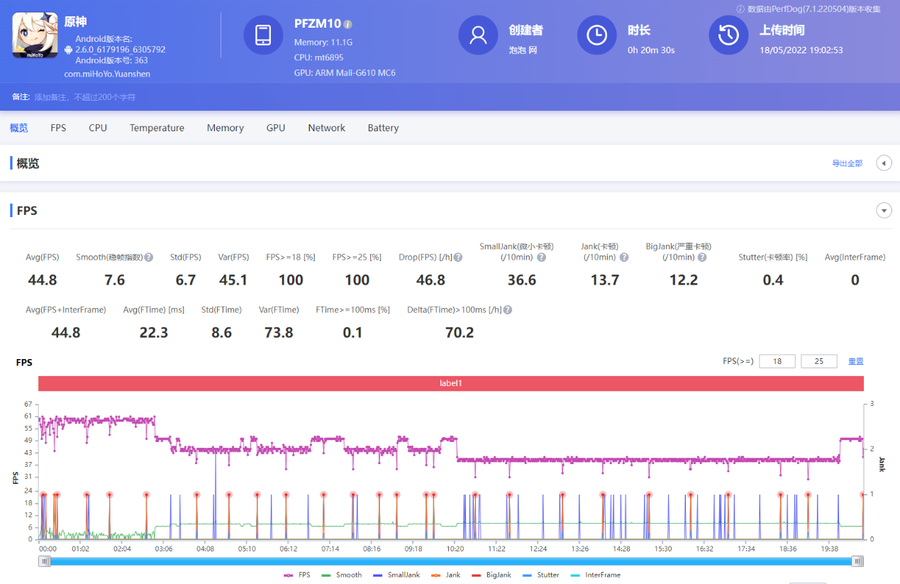Collapse the FPS section with chevron
900x584 pixels.
click(x=883, y=211)
